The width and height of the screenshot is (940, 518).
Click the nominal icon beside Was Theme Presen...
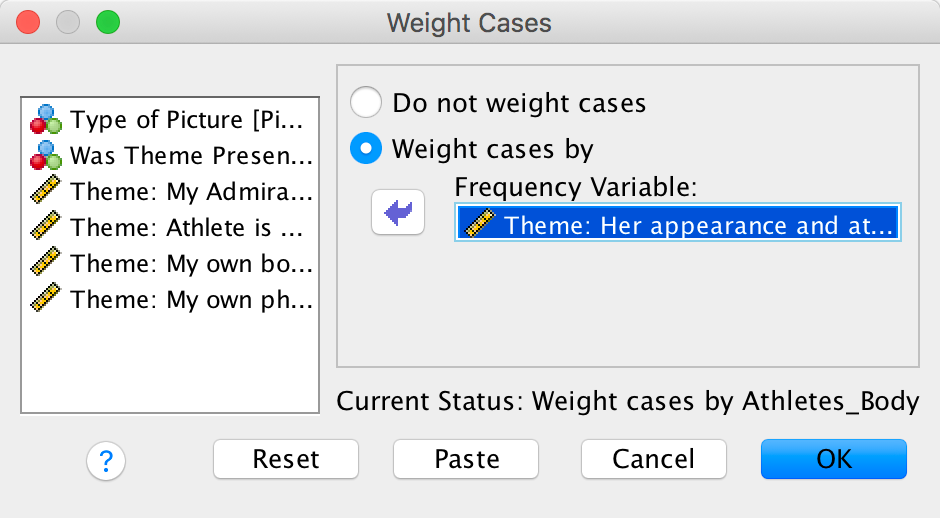[46, 156]
